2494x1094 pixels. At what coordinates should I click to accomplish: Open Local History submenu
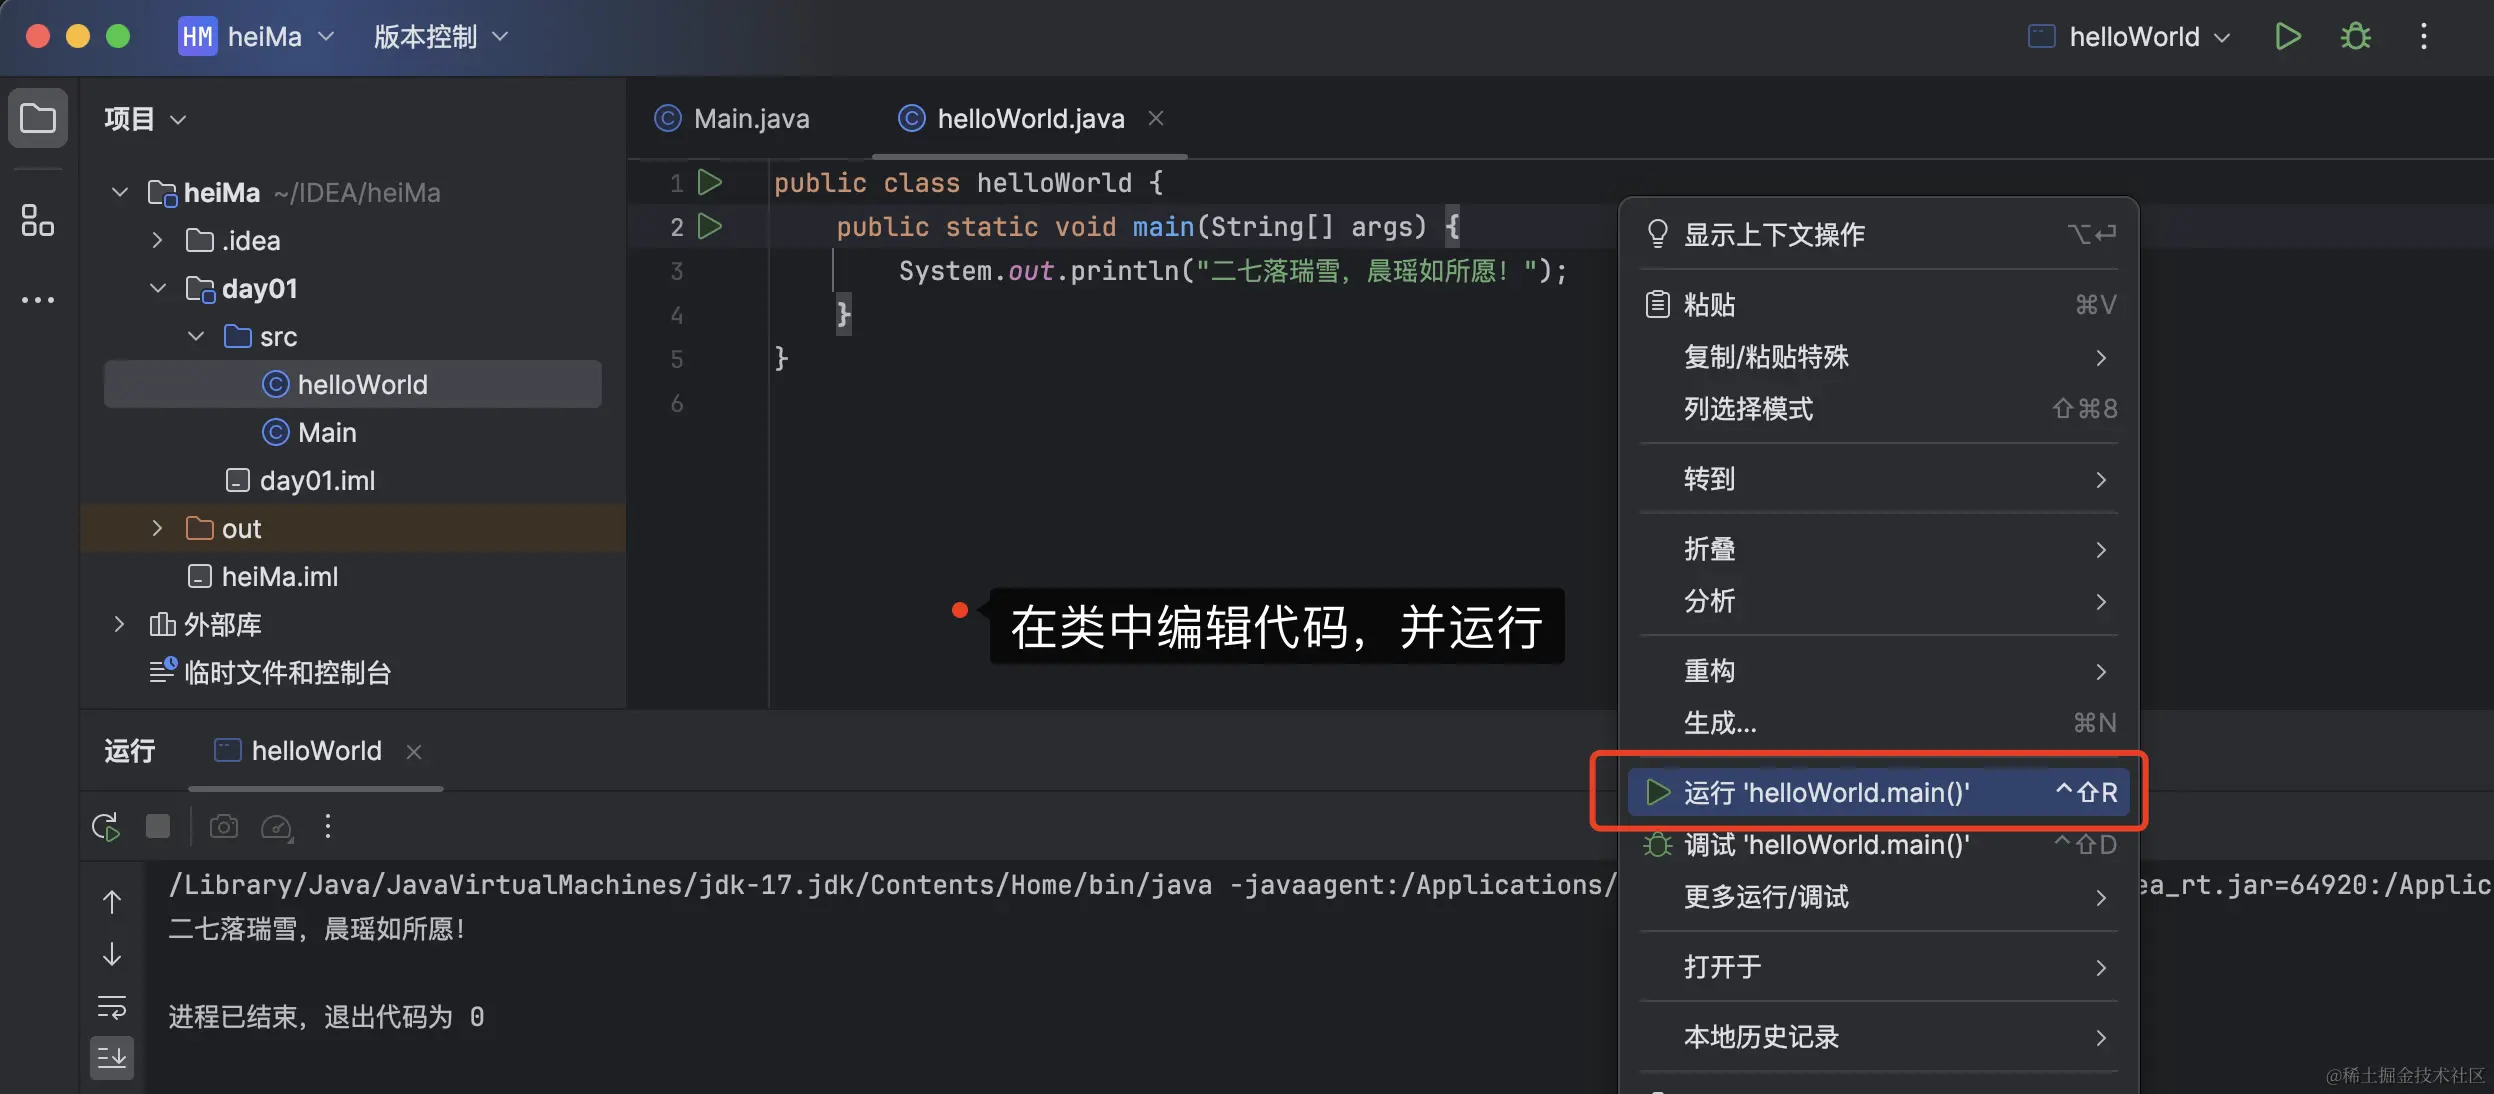(x=1879, y=1037)
